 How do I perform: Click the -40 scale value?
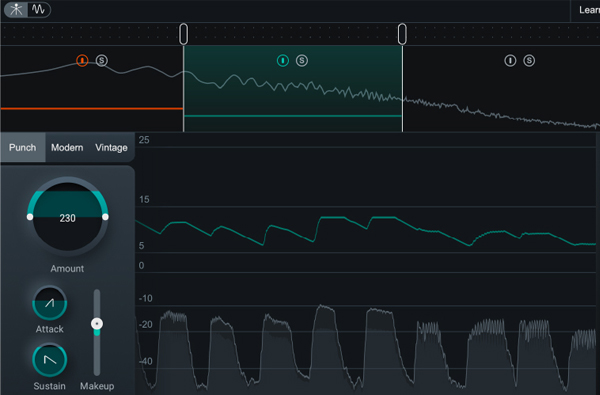point(145,361)
